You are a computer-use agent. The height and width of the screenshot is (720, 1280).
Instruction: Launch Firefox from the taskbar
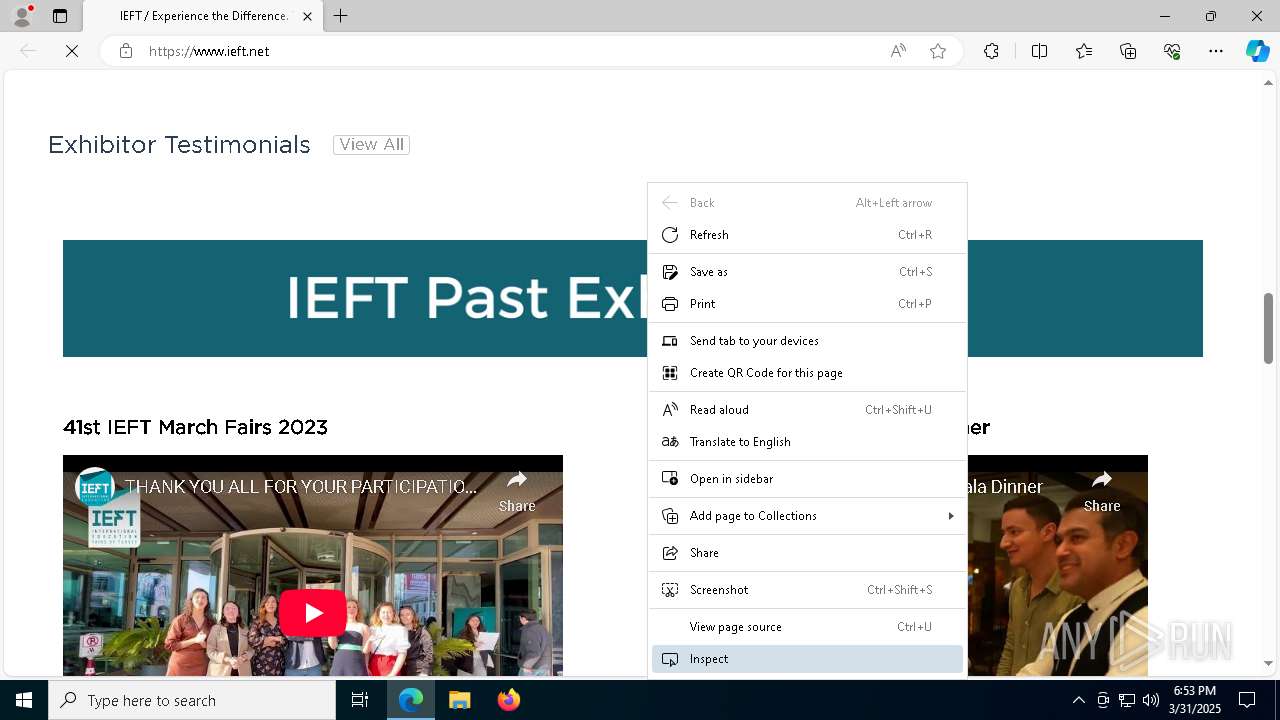(x=508, y=700)
